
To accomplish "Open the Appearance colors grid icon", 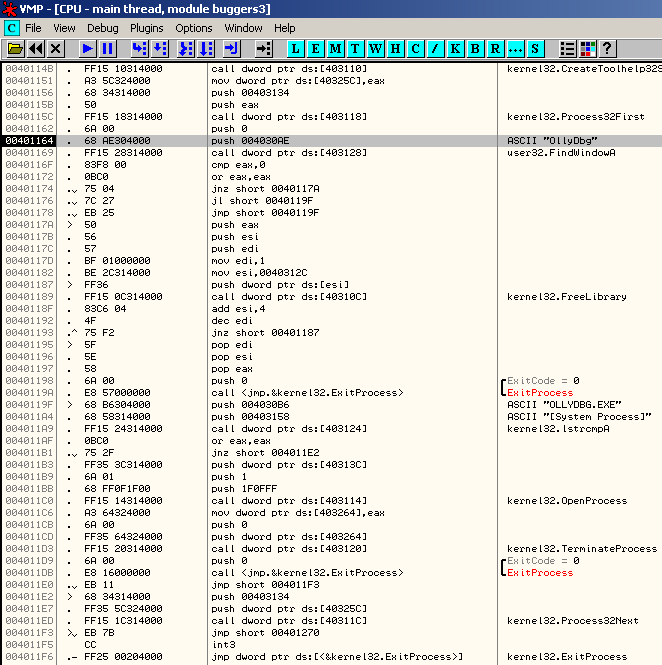I will (x=587, y=48).
